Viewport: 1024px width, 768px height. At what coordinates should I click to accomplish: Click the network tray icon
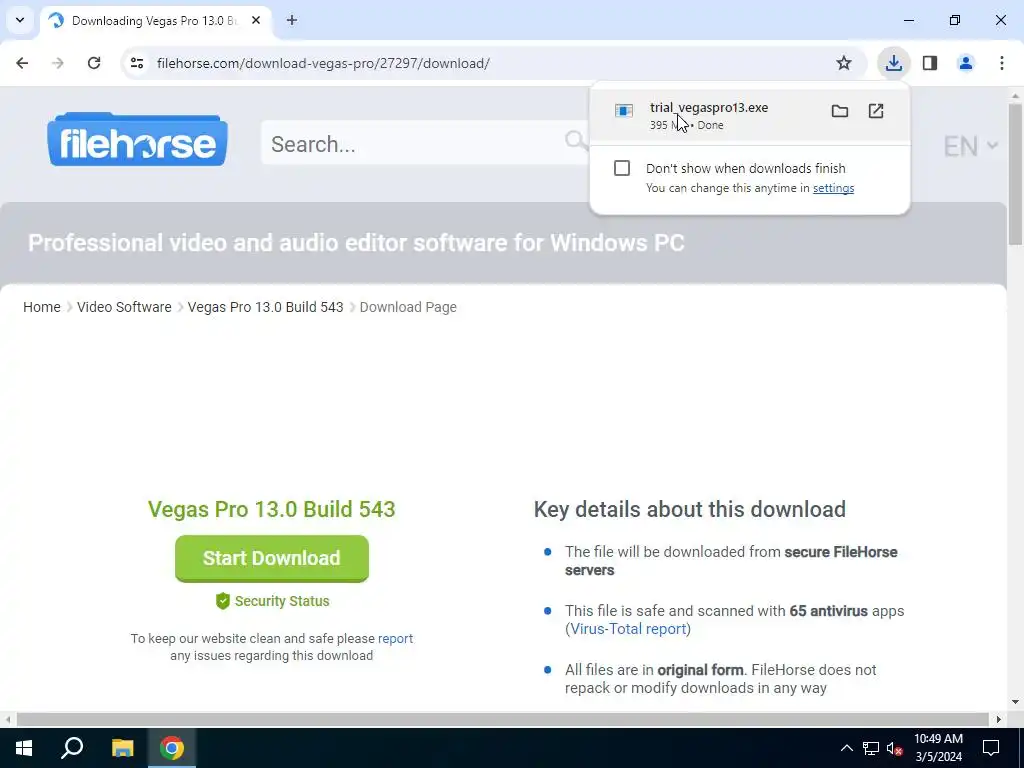[x=871, y=748]
